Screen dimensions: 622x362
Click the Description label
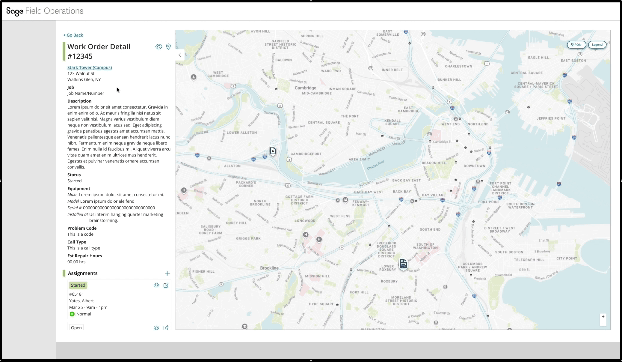pyautogui.click(x=79, y=101)
